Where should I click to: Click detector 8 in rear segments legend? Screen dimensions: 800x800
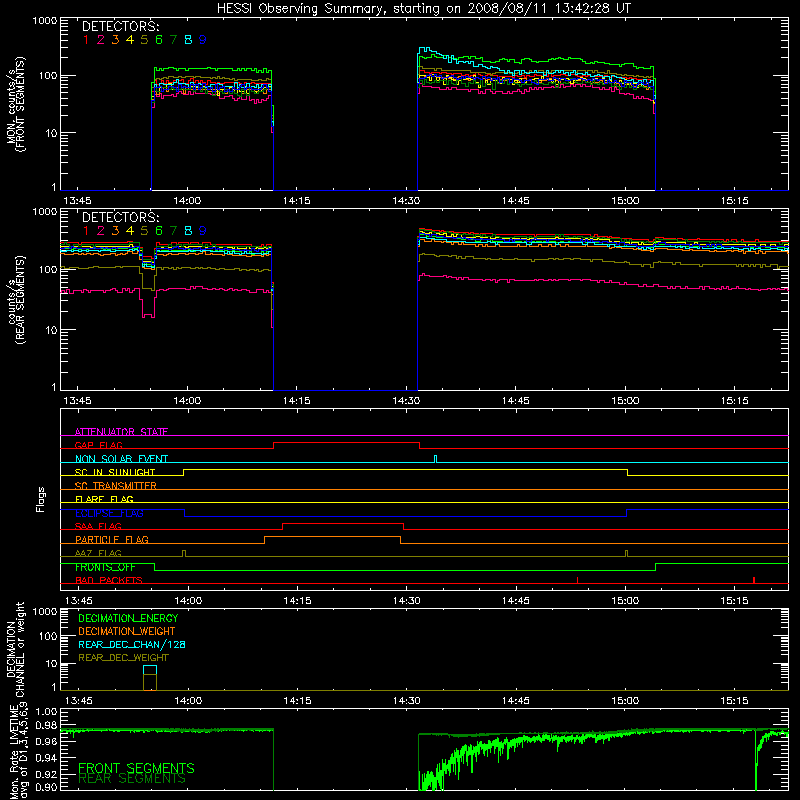point(188,231)
